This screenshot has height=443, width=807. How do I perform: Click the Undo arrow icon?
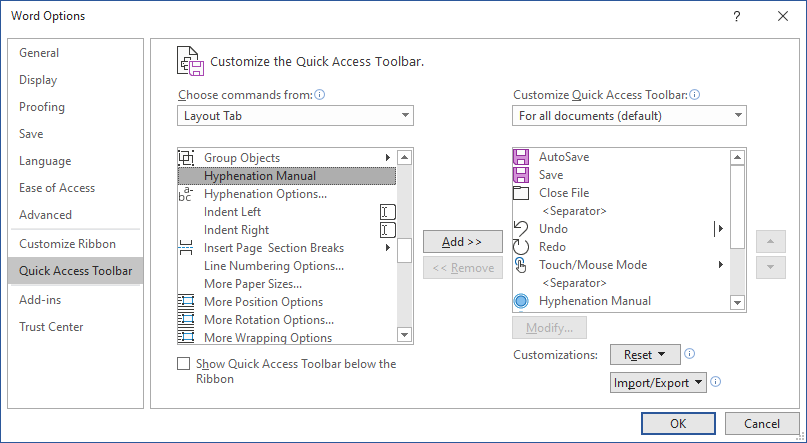[x=521, y=228]
